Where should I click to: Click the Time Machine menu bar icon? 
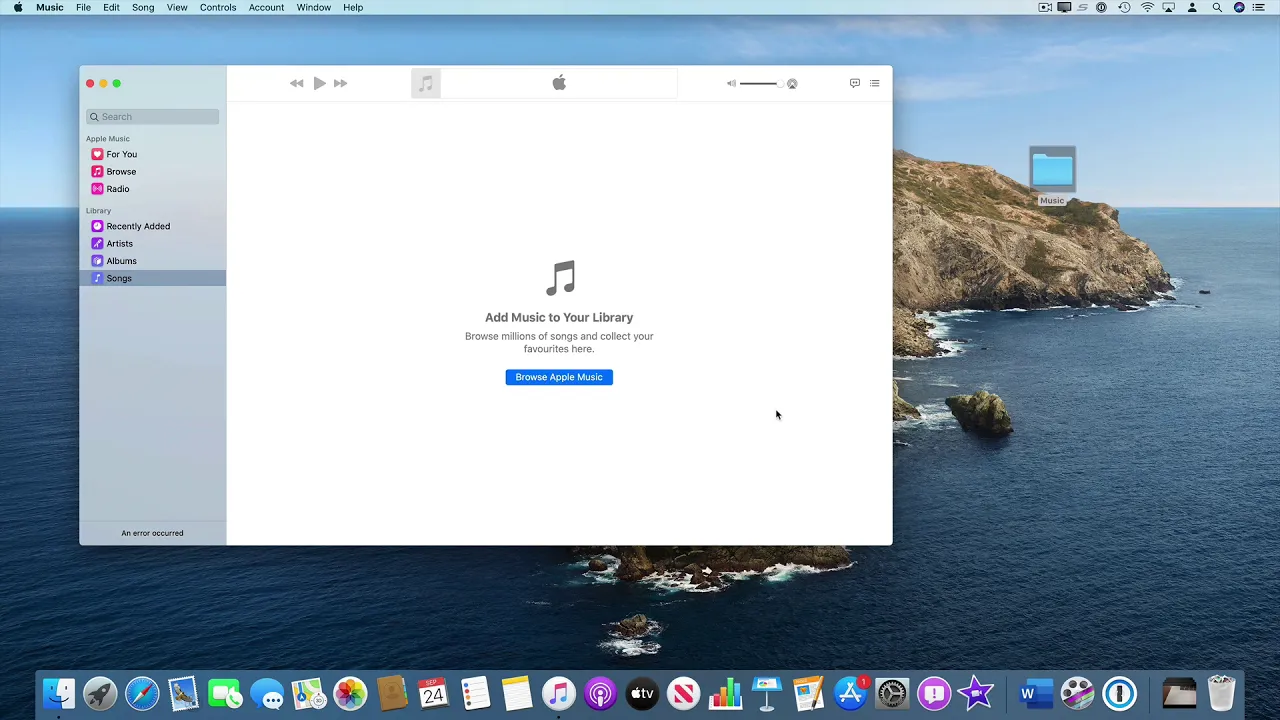pyautogui.click(x=1124, y=7)
